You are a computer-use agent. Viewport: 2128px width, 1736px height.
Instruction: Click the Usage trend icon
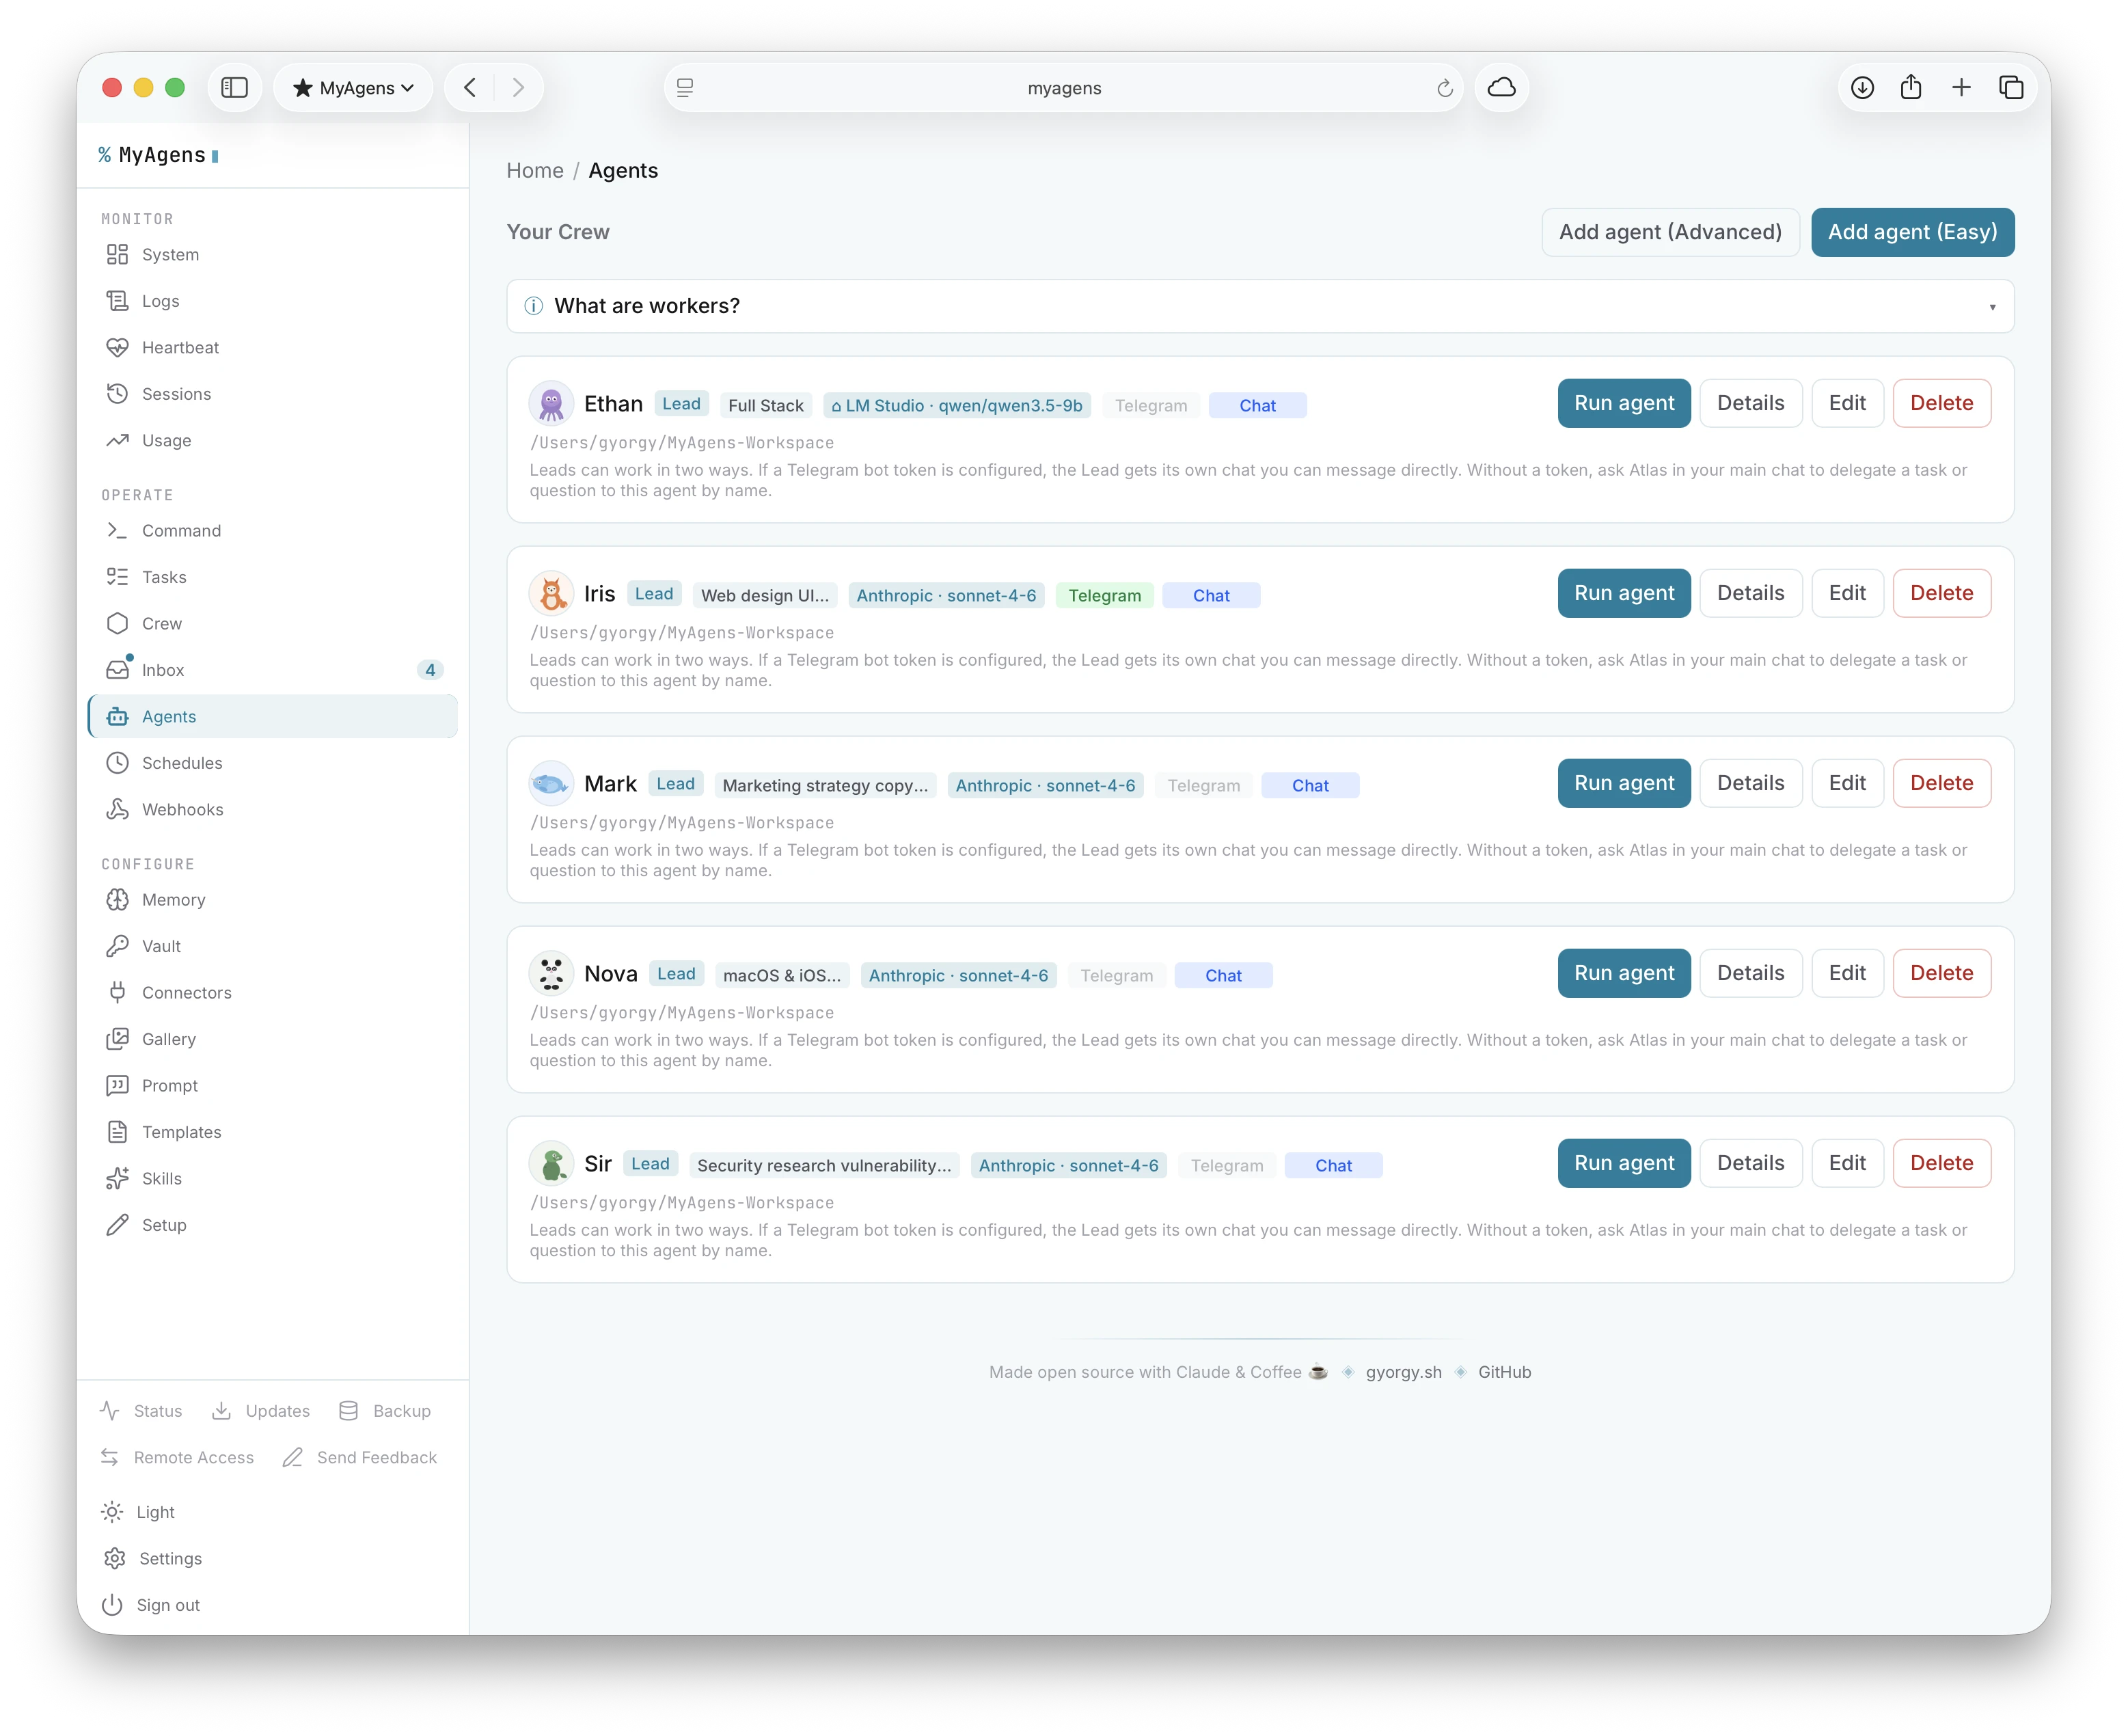(117, 440)
